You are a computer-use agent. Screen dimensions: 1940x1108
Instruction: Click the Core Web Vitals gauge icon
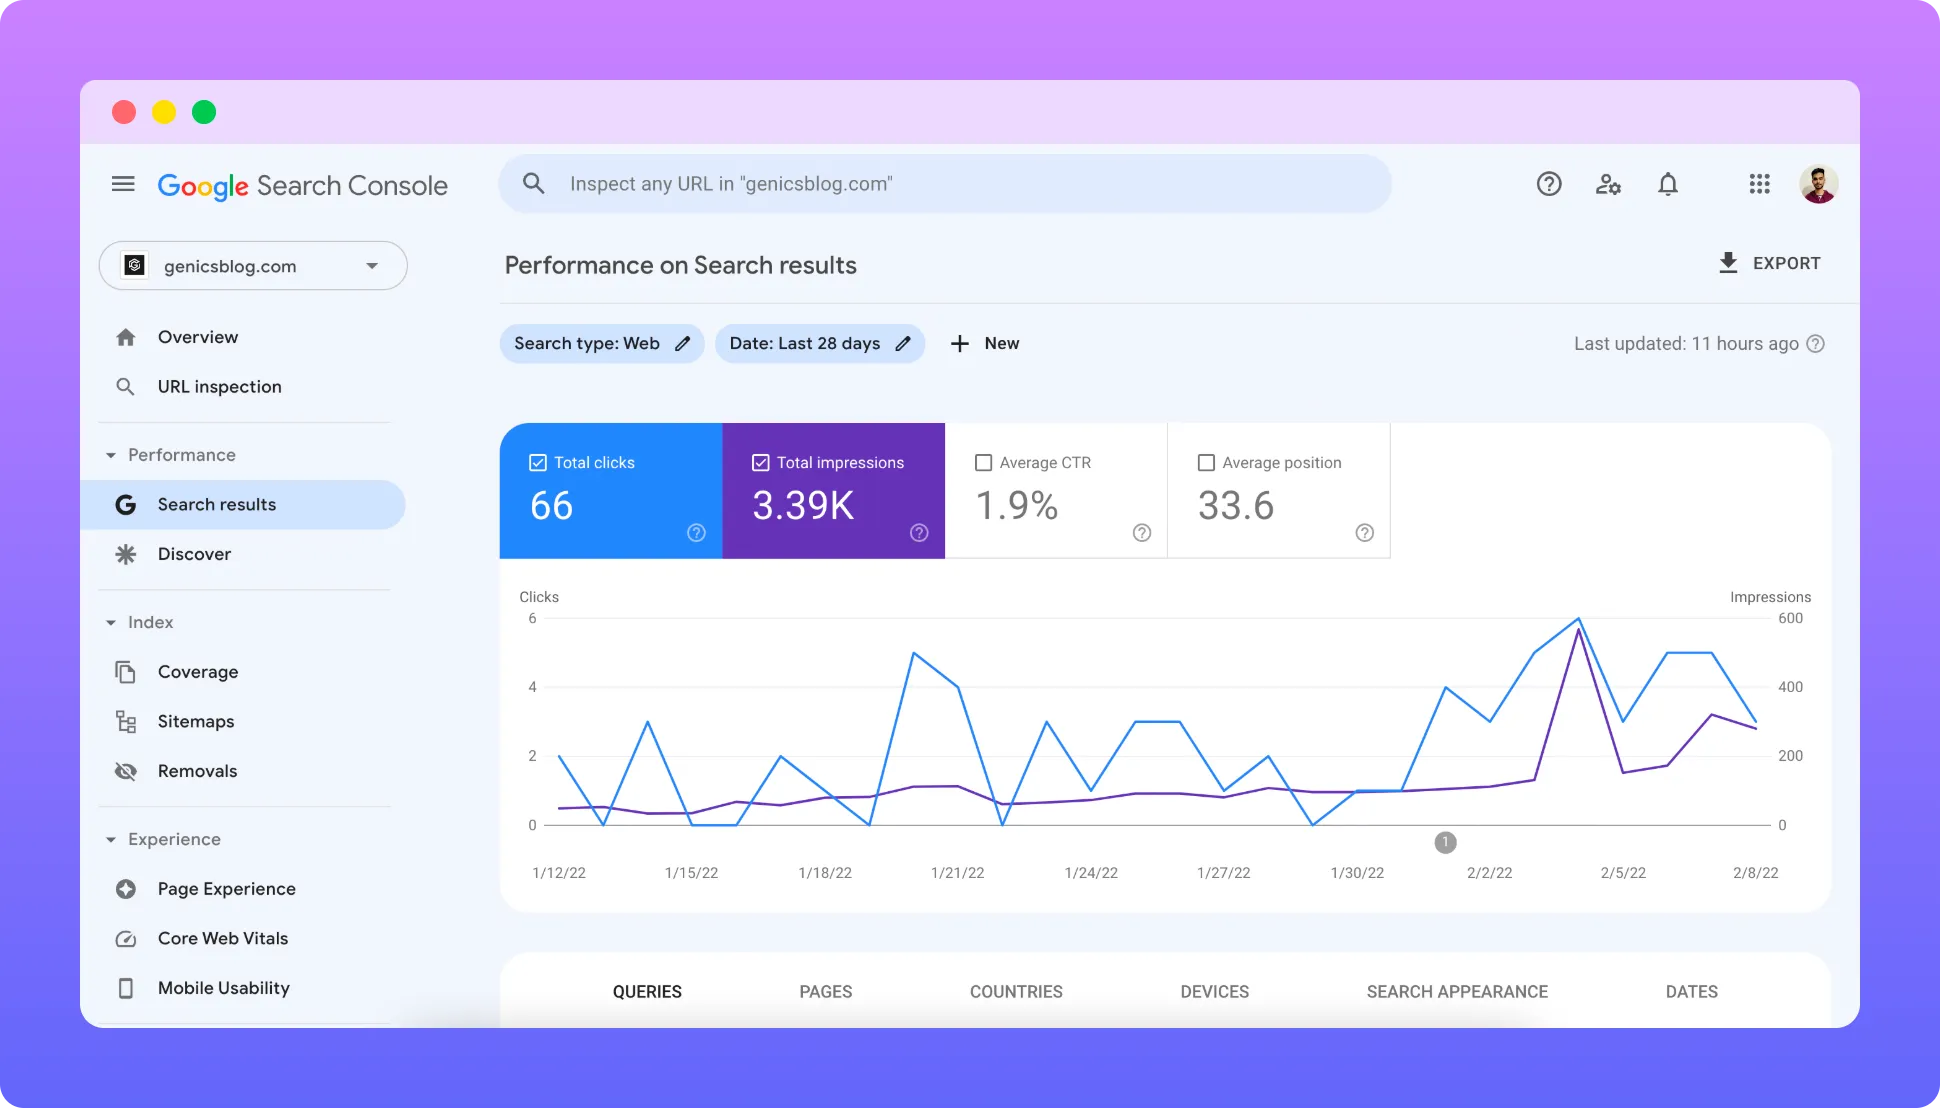click(x=125, y=939)
